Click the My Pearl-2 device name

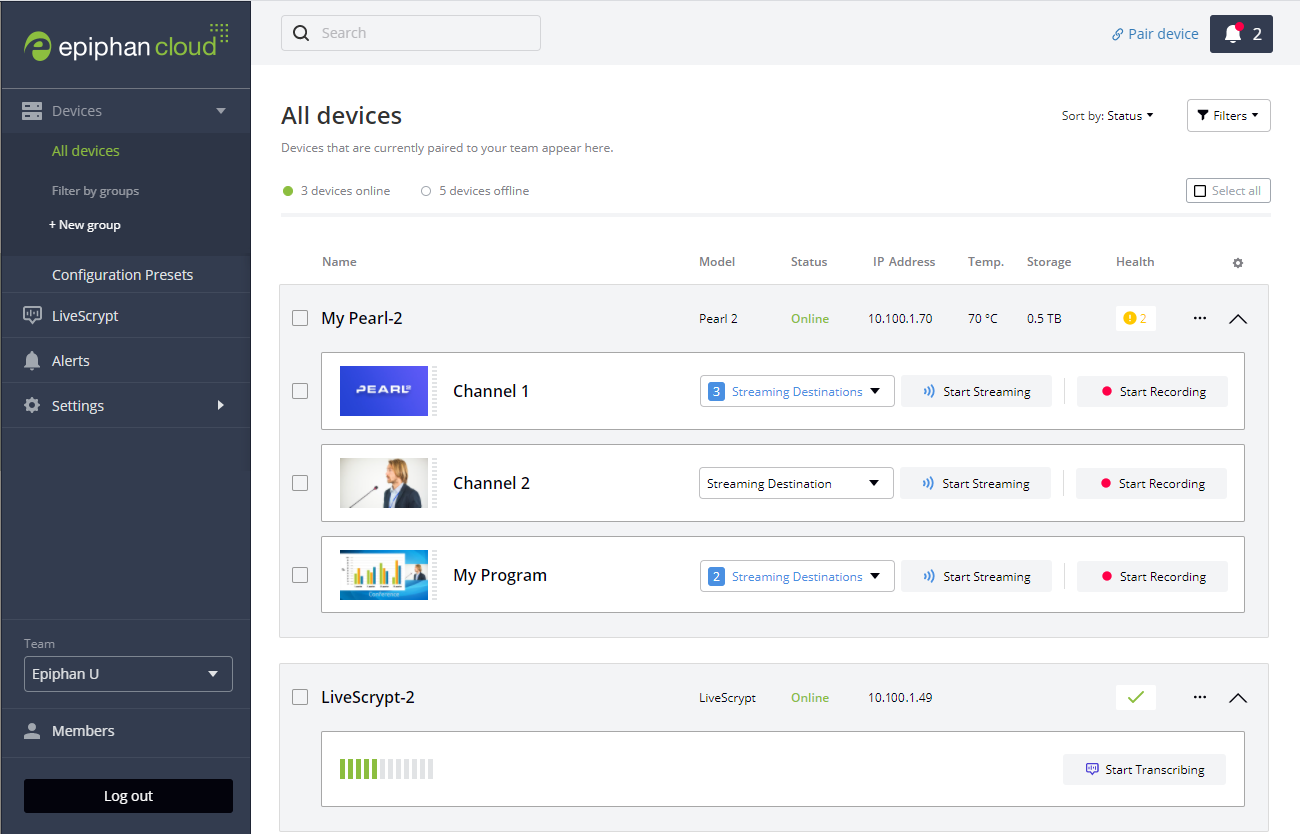(x=362, y=319)
